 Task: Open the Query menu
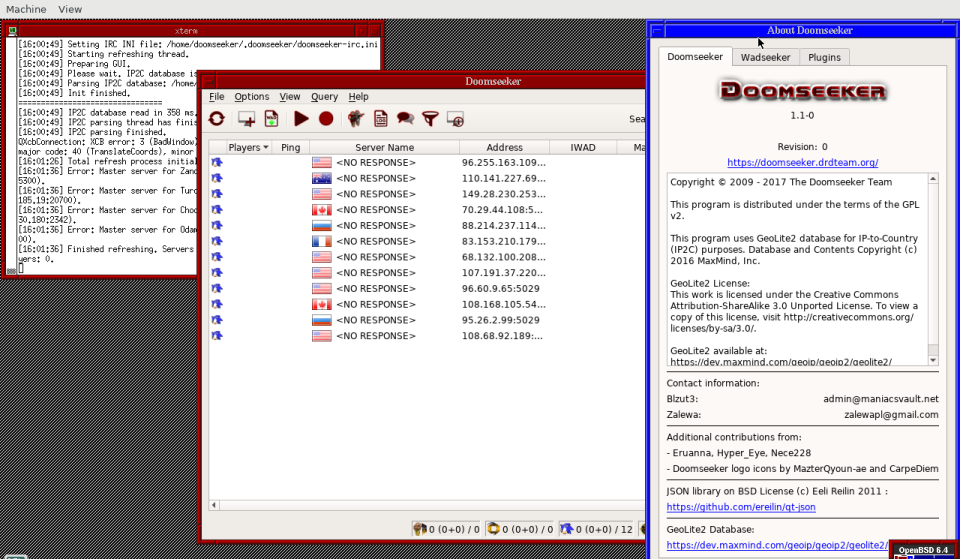324,97
